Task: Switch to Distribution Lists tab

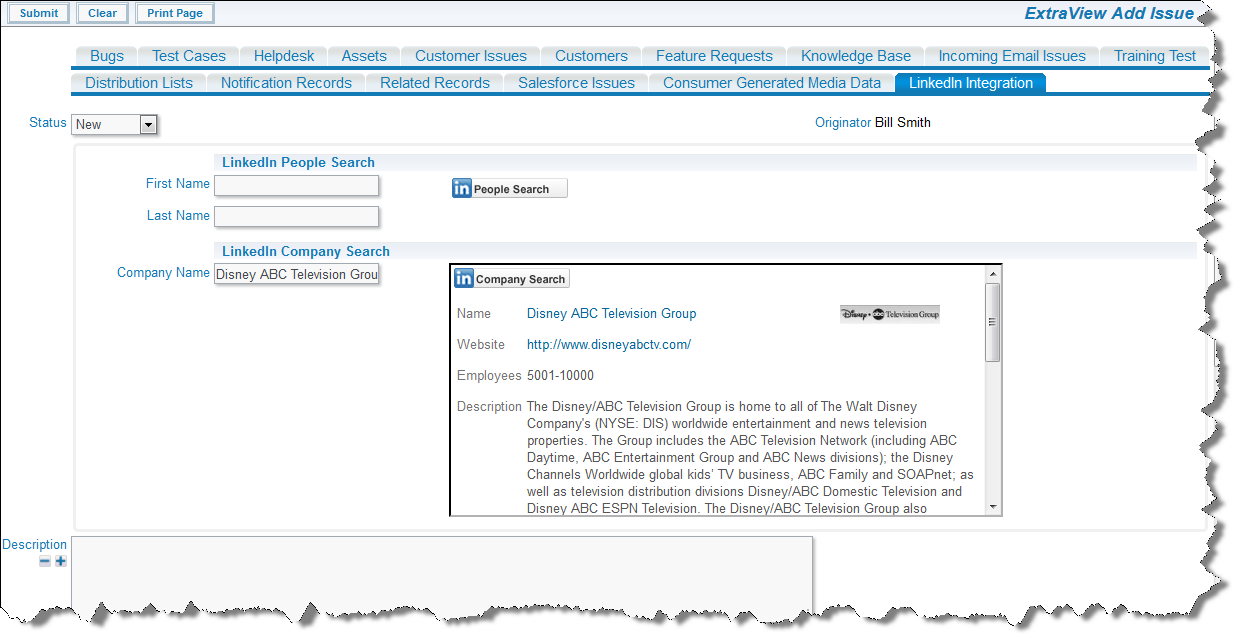Action: [139, 83]
